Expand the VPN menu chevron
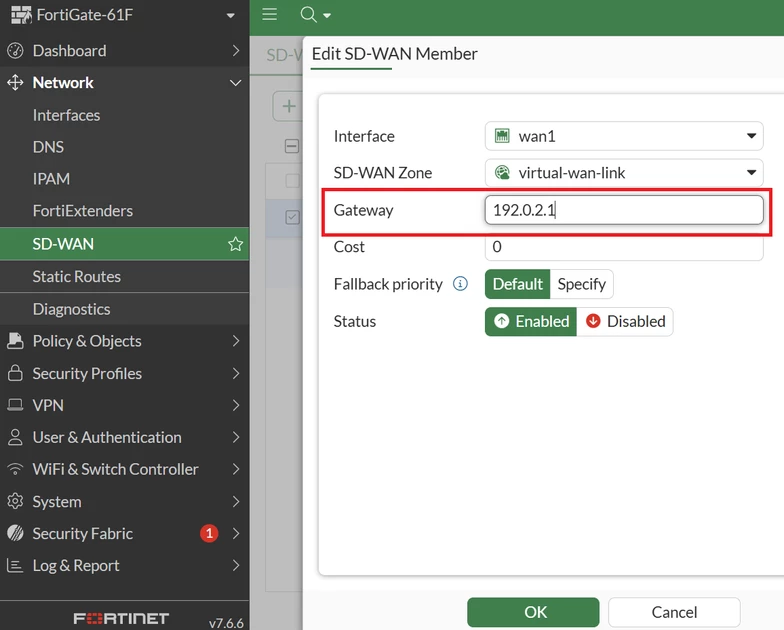This screenshot has width=784, height=630. tap(236, 405)
